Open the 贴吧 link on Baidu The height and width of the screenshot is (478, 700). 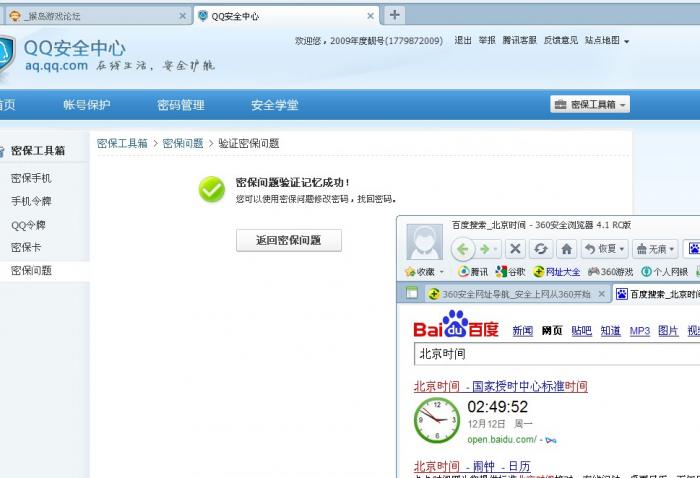pyautogui.click(x=581, y=331)
